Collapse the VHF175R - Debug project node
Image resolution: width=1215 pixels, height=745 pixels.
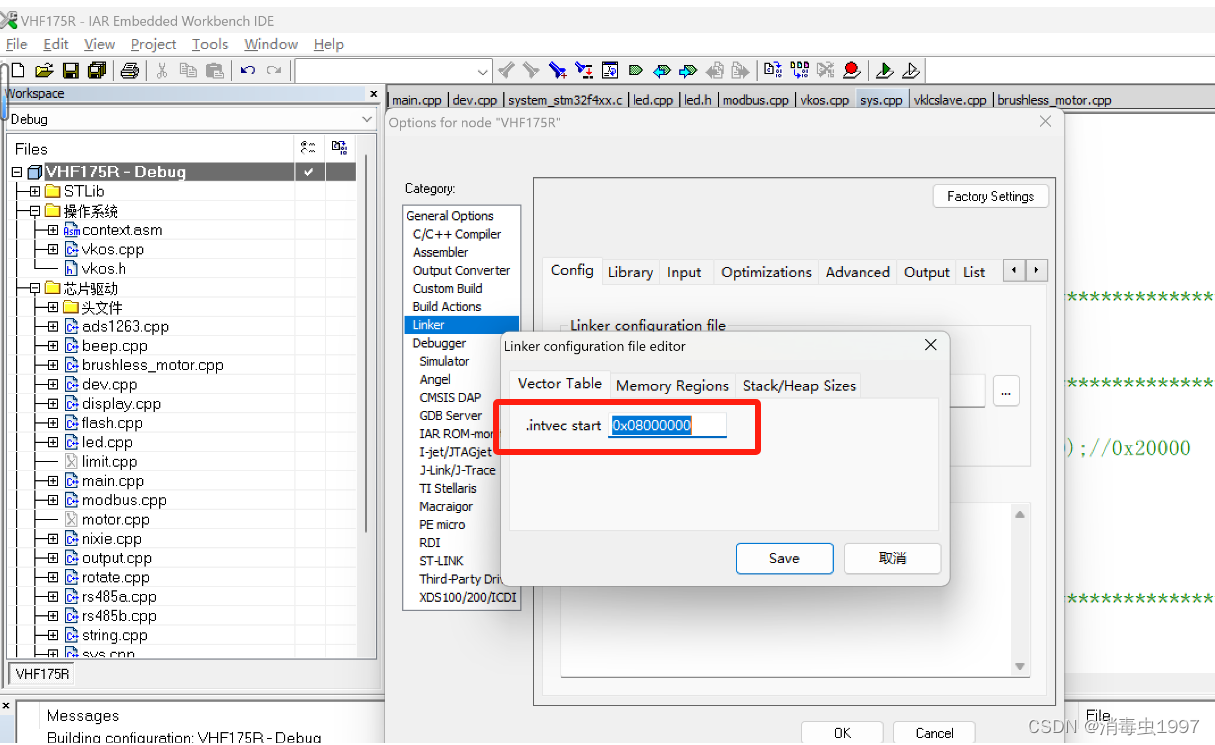pos(17,172)
